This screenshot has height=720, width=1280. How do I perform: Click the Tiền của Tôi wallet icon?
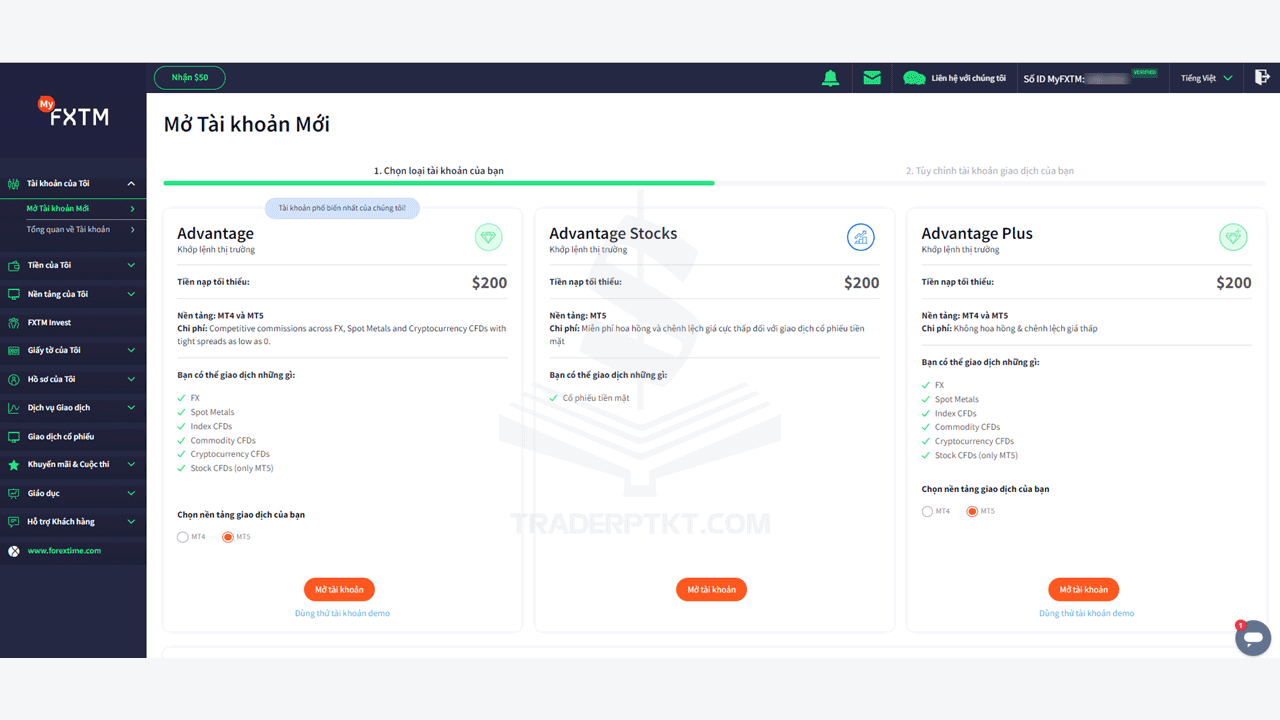14,266
